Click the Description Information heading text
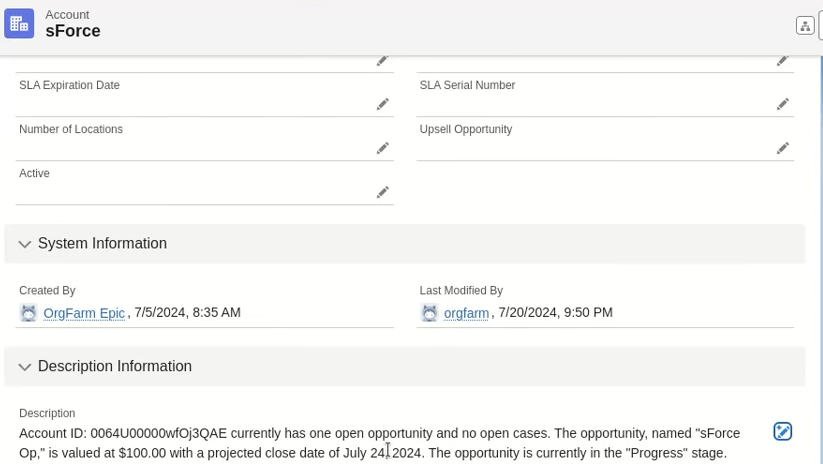This screenshot has width=823, height=464. 115,366
